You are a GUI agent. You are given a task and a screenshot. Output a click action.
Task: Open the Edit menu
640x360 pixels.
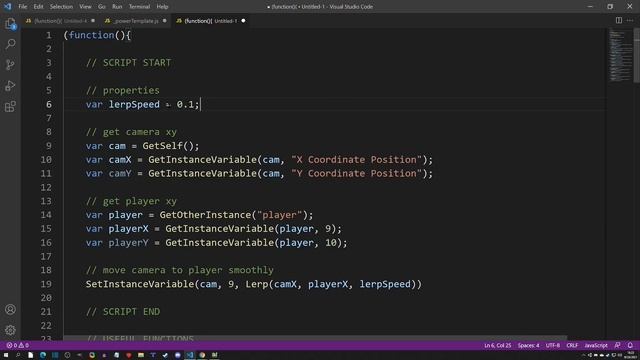click(x=38, y=7)
